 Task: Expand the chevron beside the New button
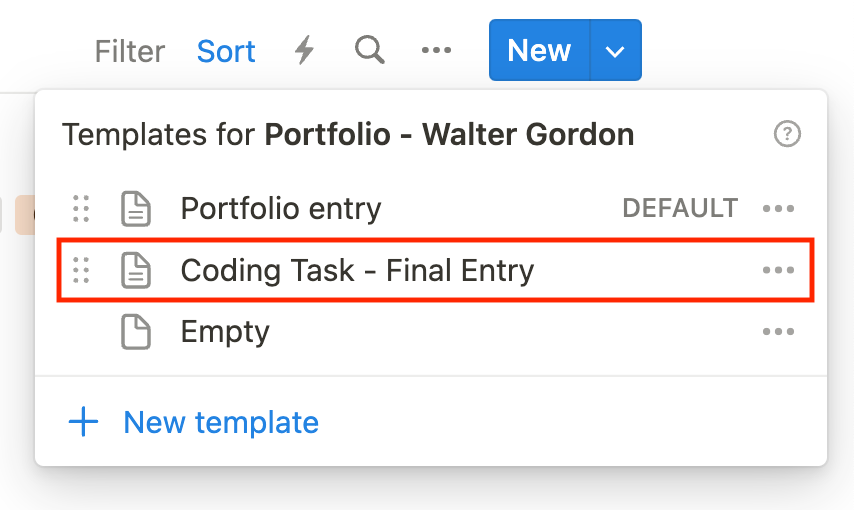[615, 51]
